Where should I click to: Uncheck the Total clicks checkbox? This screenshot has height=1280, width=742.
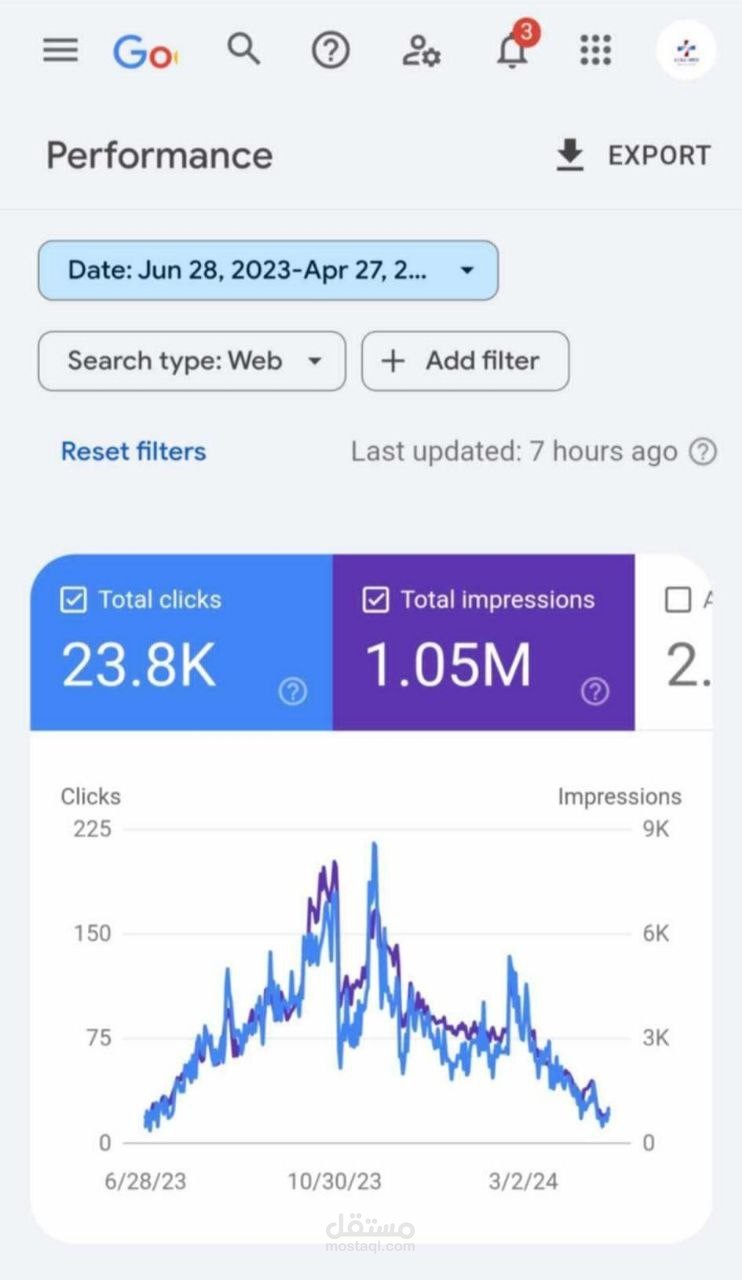pyautogui.click(x=73, y=600)
